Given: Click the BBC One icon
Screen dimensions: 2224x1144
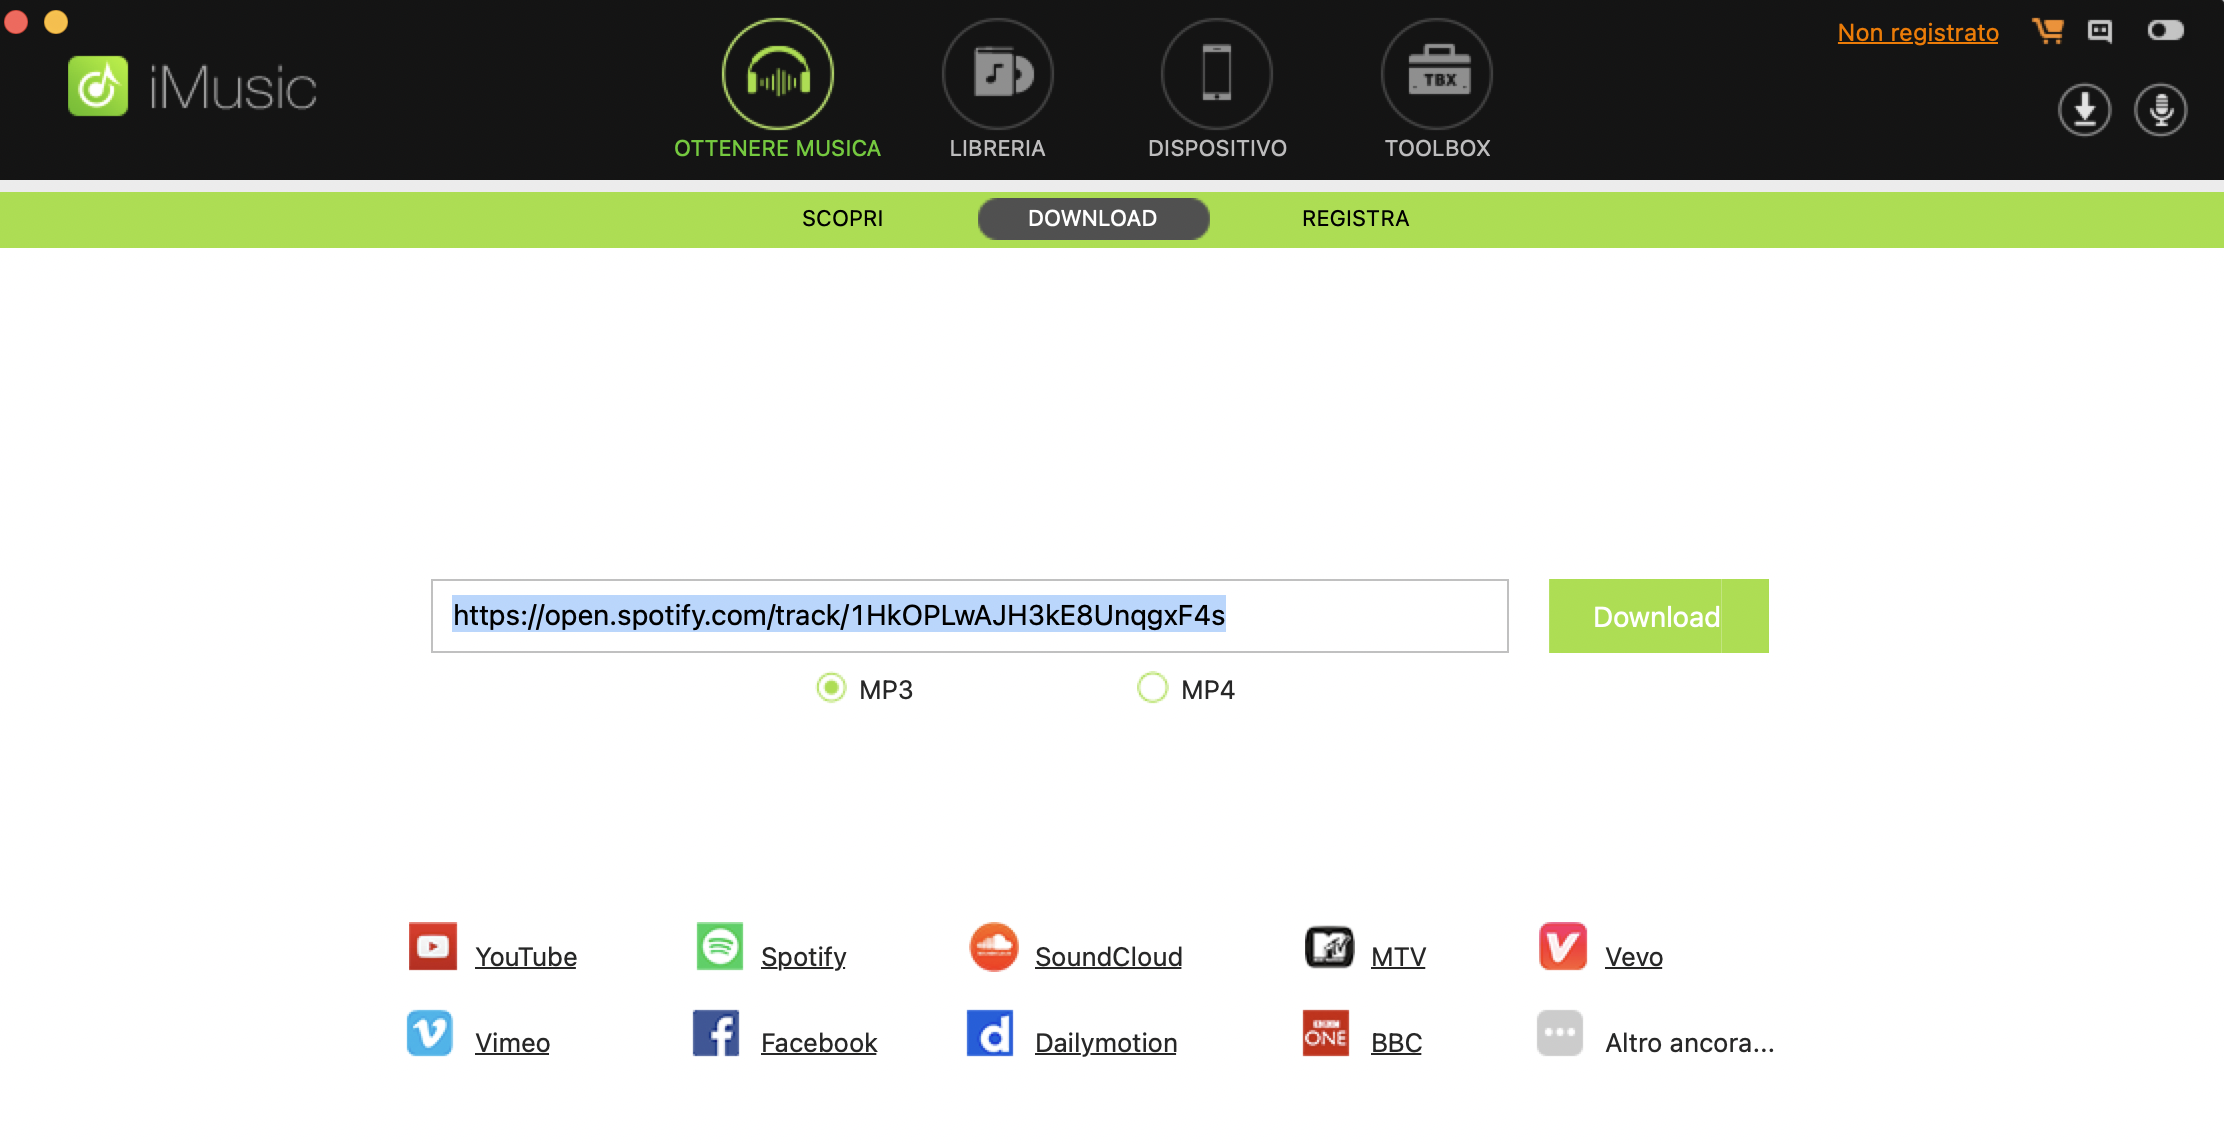Looking at the screenshot, I should pos(1326,1033).
